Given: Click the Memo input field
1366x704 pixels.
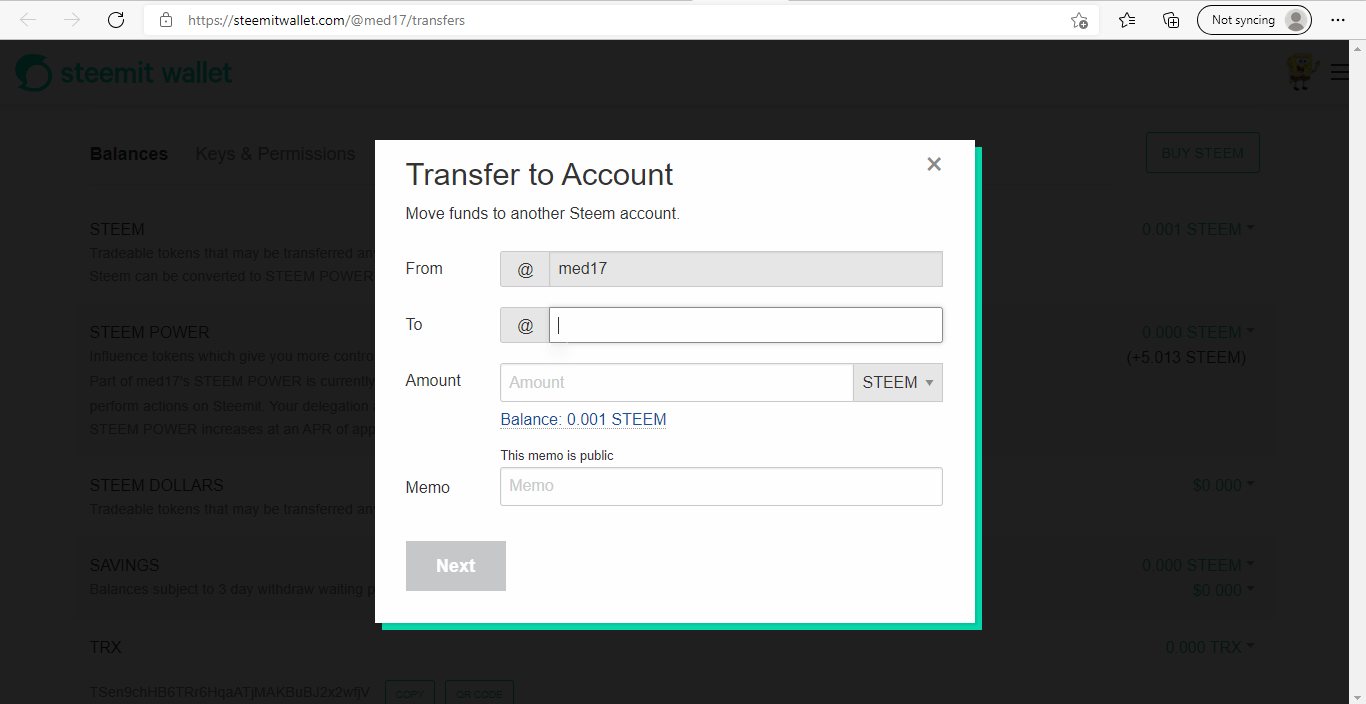Looking at the screenshot, I should point(721,486).
